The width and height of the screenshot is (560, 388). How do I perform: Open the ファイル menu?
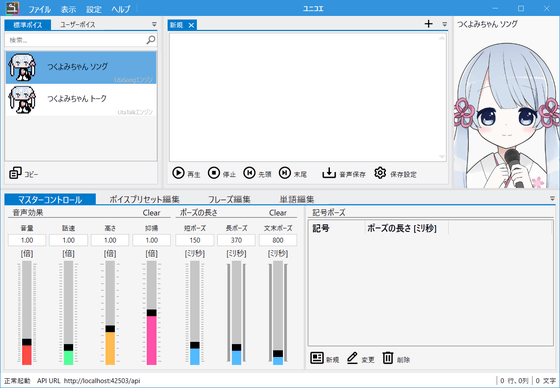(39, 9)
